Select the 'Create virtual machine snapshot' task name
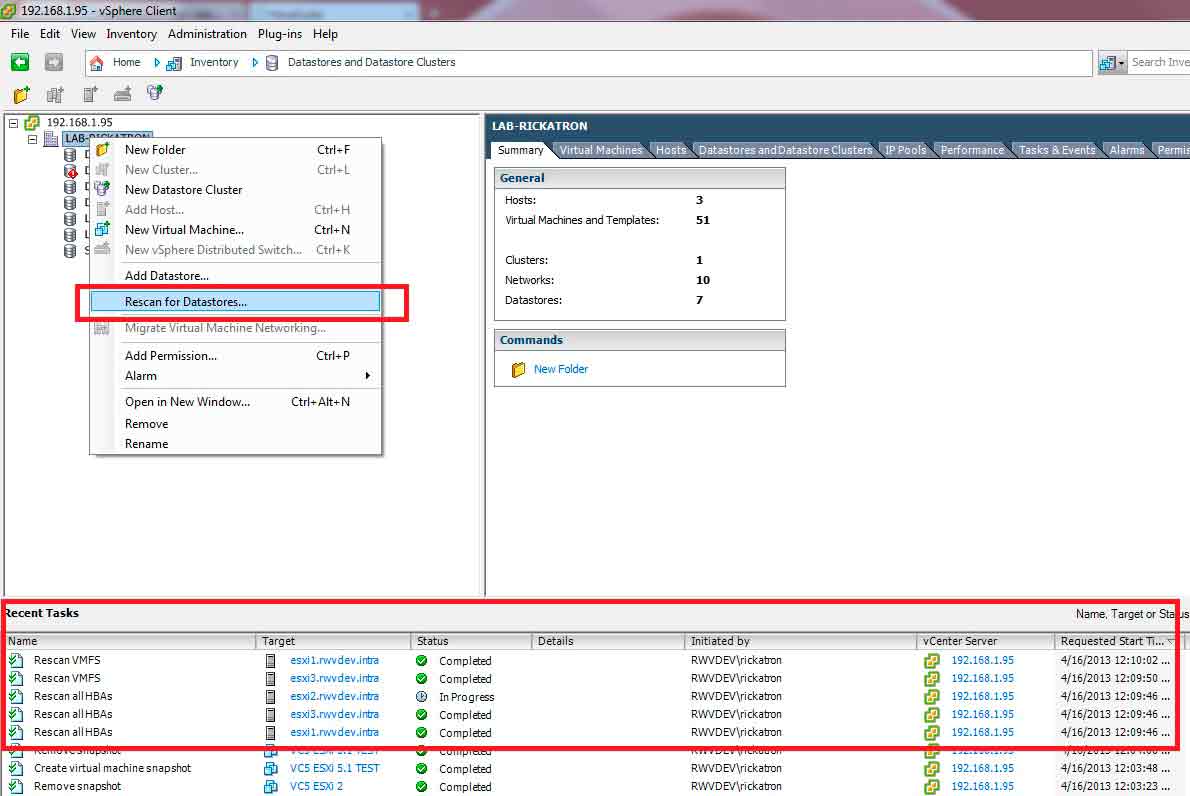 (x=112, y=768)
